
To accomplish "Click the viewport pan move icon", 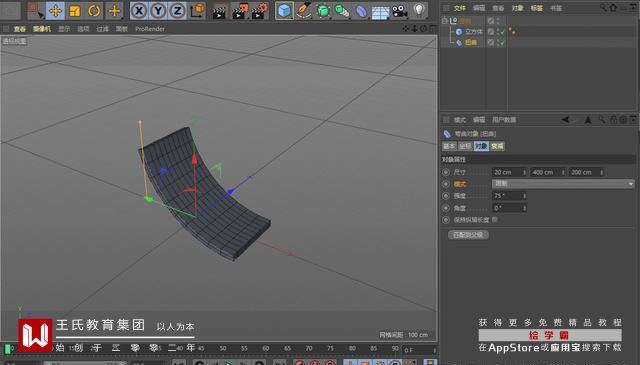I will 406,29.
